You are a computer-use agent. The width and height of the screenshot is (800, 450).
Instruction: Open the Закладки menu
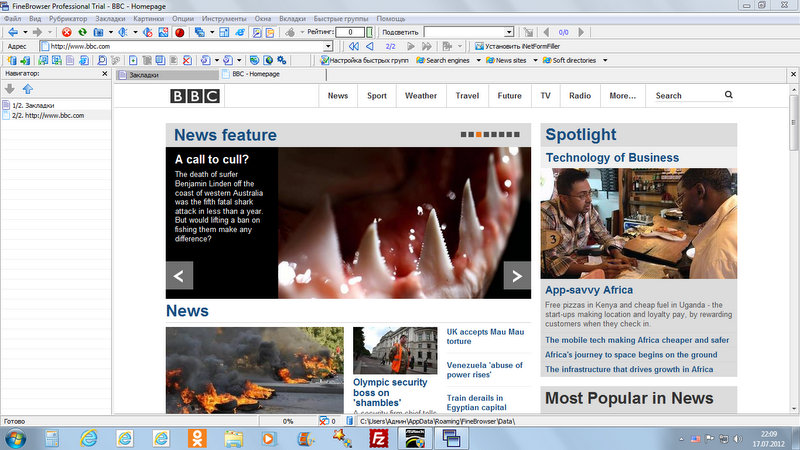110,18
